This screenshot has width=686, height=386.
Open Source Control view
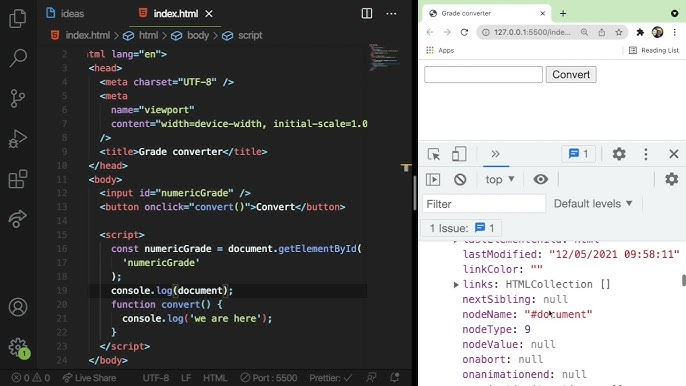pyautogui.click(x=18, y=98)
